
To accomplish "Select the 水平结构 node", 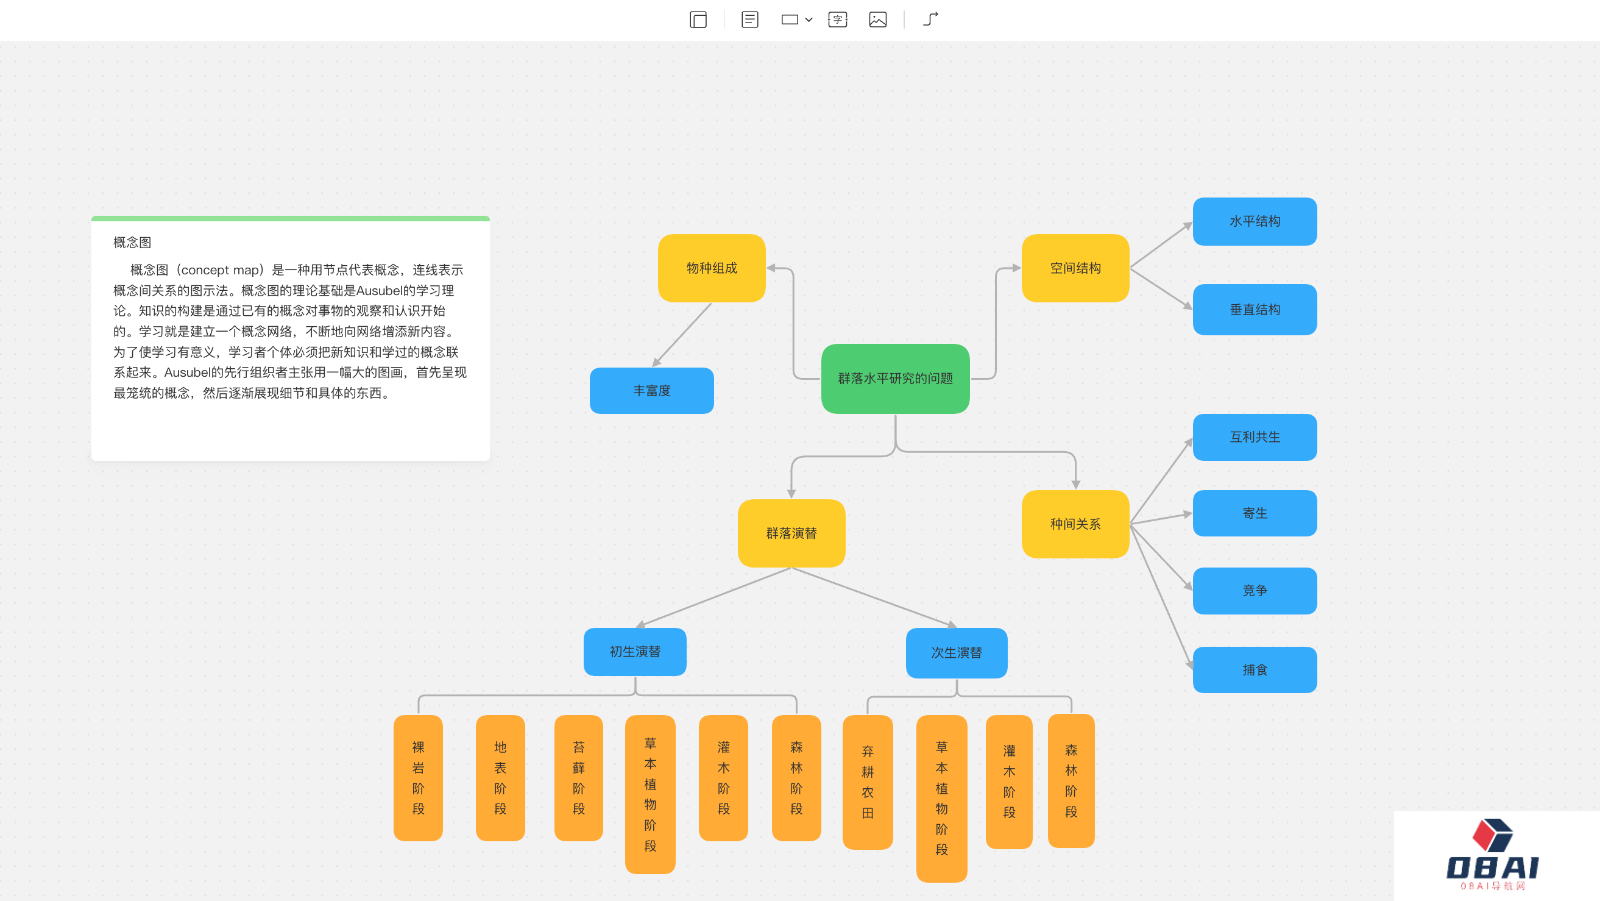I will tap(1254, 222).
